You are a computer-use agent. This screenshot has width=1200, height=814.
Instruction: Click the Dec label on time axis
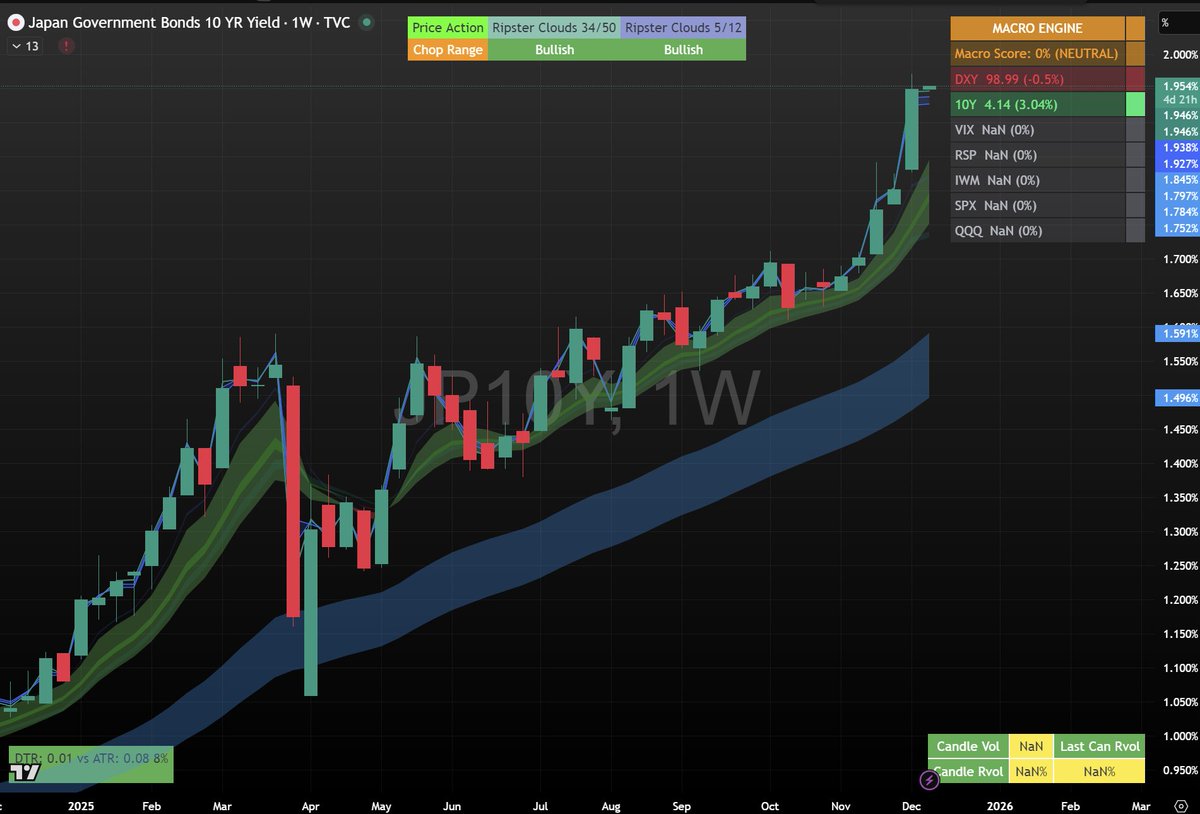point(911,804)
